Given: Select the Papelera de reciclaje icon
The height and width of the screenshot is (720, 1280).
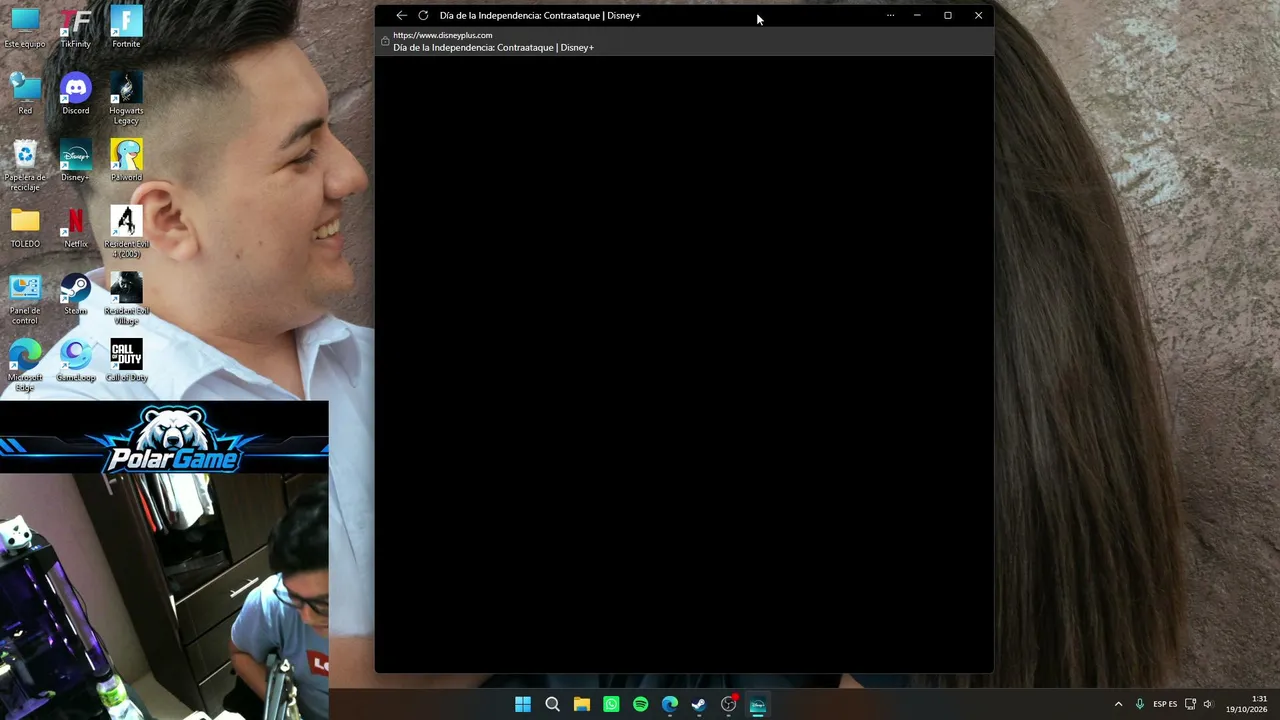Looking at the screenshot, I should [25, 166].
